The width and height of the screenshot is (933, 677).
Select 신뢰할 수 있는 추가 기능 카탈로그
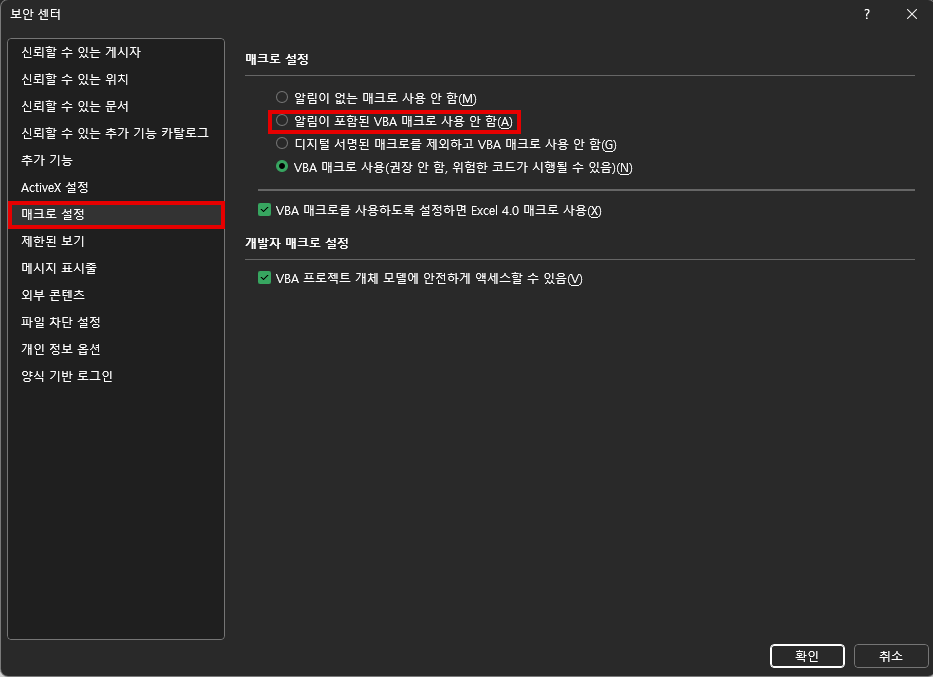click(116, 133)
